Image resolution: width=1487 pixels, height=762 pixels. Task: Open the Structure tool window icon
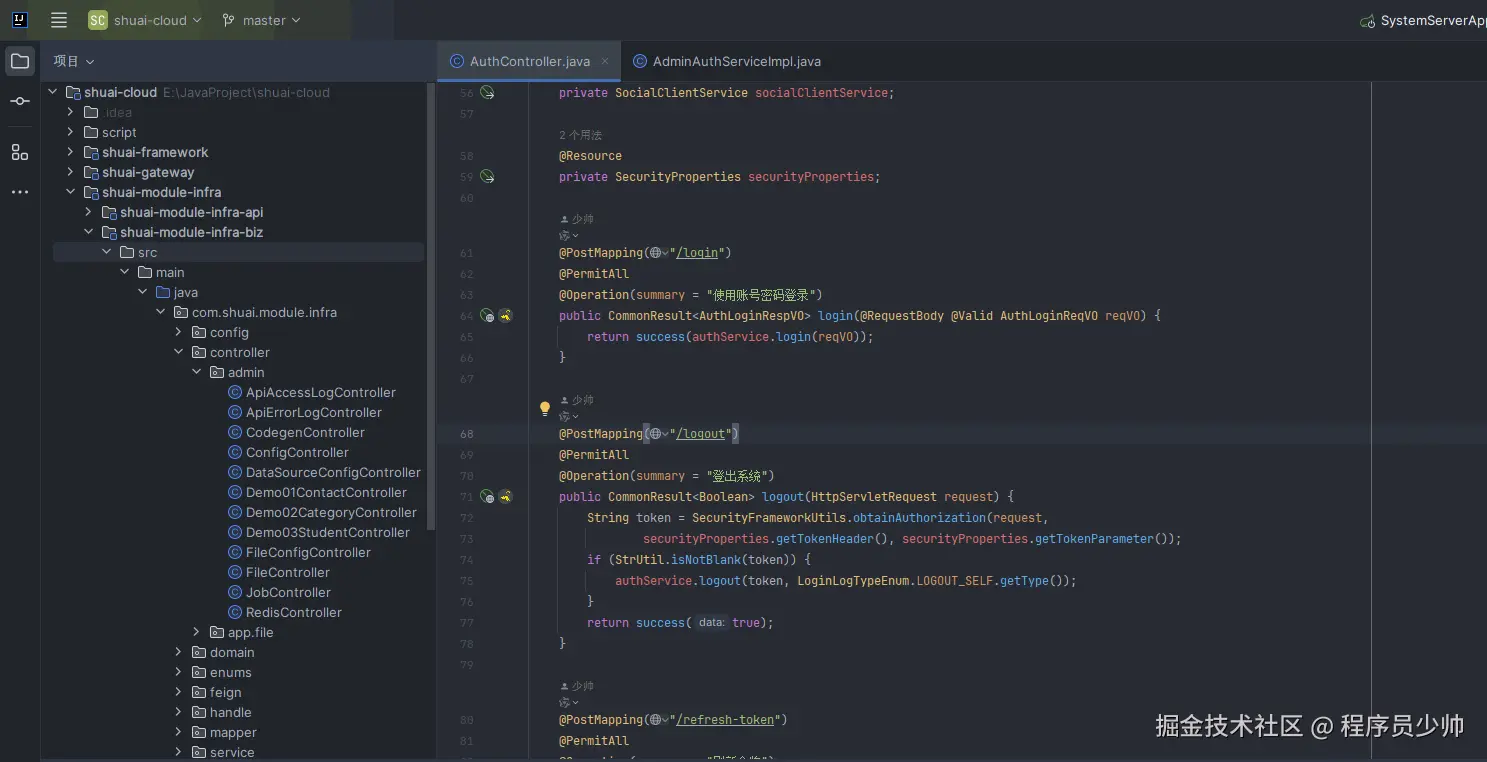tap(19, 152)
